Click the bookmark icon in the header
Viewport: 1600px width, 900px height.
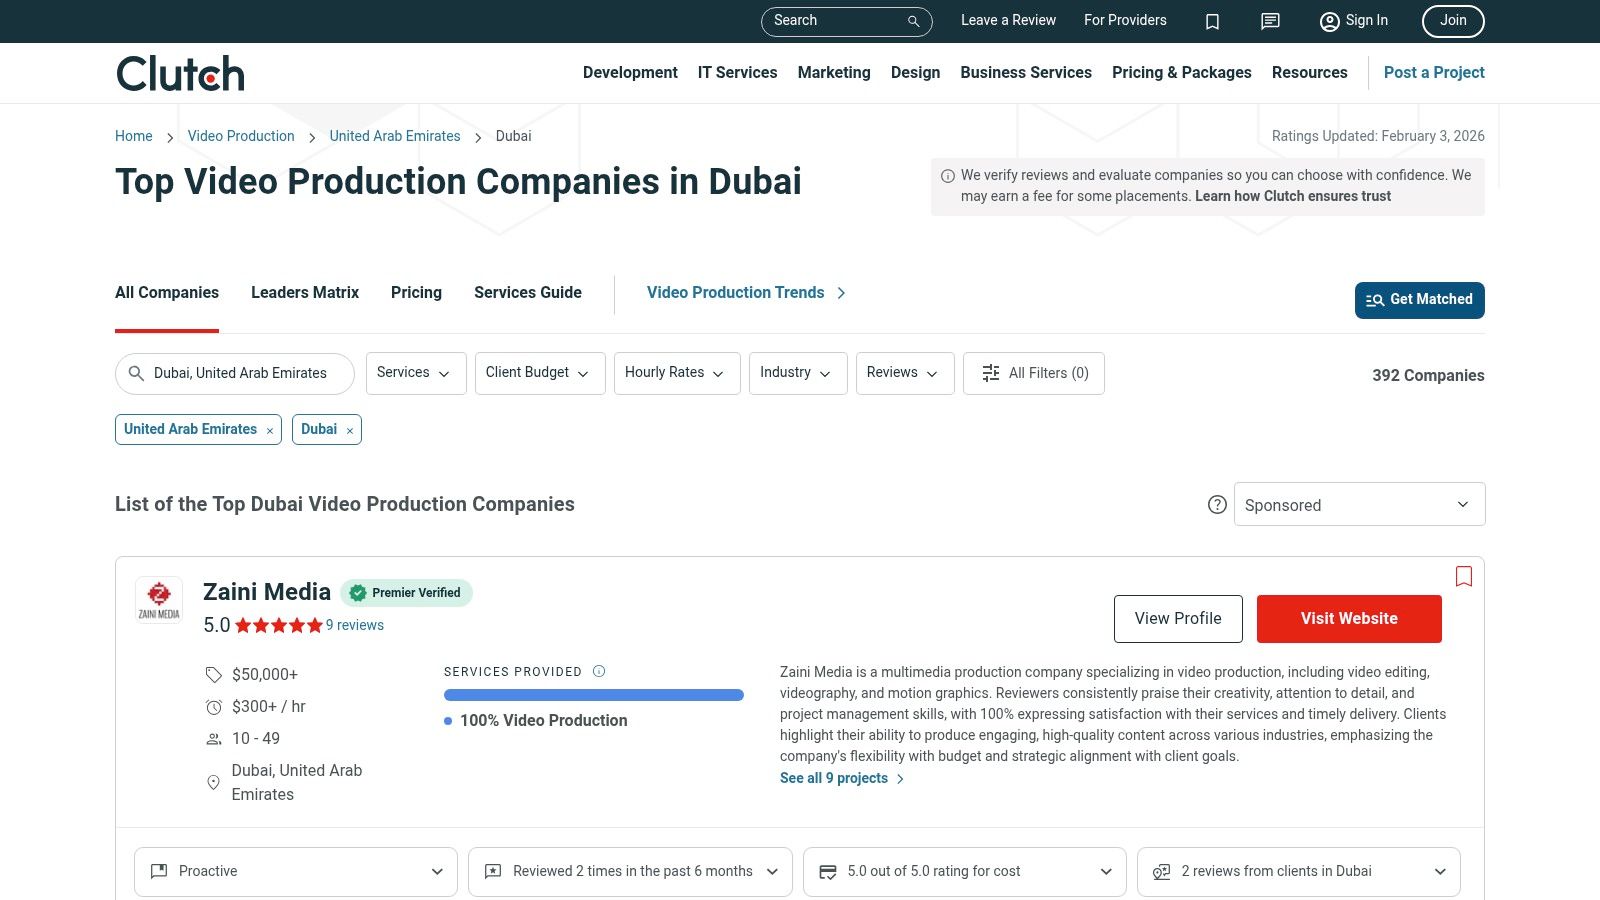tap(1212, 21)
